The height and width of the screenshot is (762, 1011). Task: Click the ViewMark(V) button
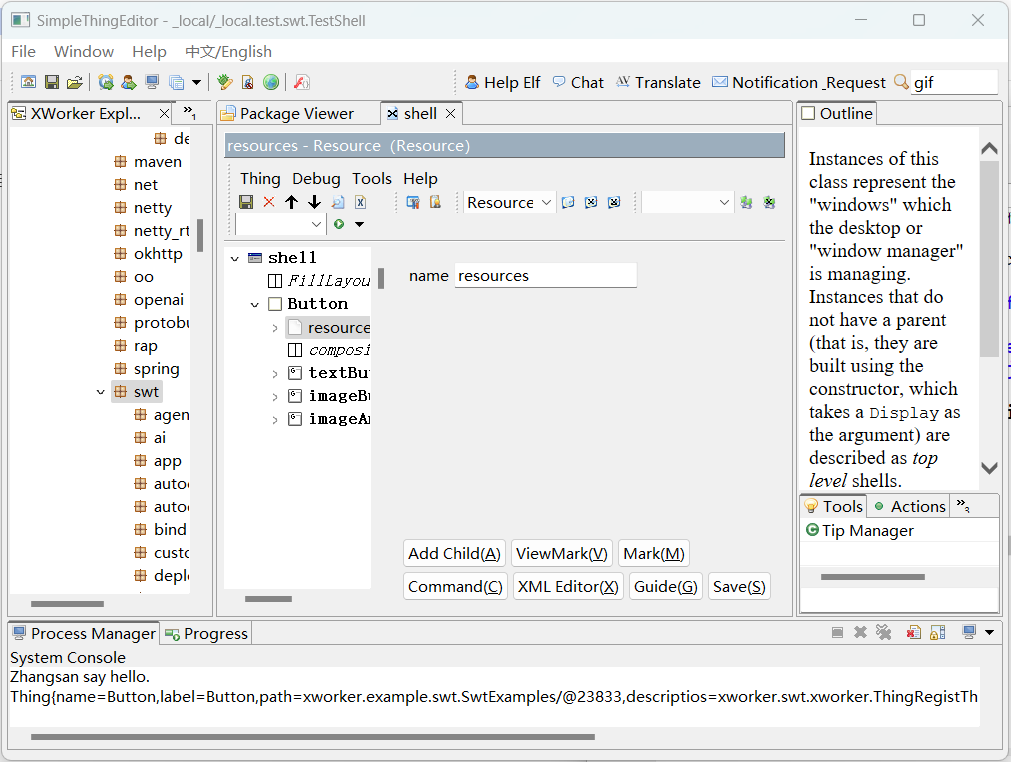tap(562, 554)
